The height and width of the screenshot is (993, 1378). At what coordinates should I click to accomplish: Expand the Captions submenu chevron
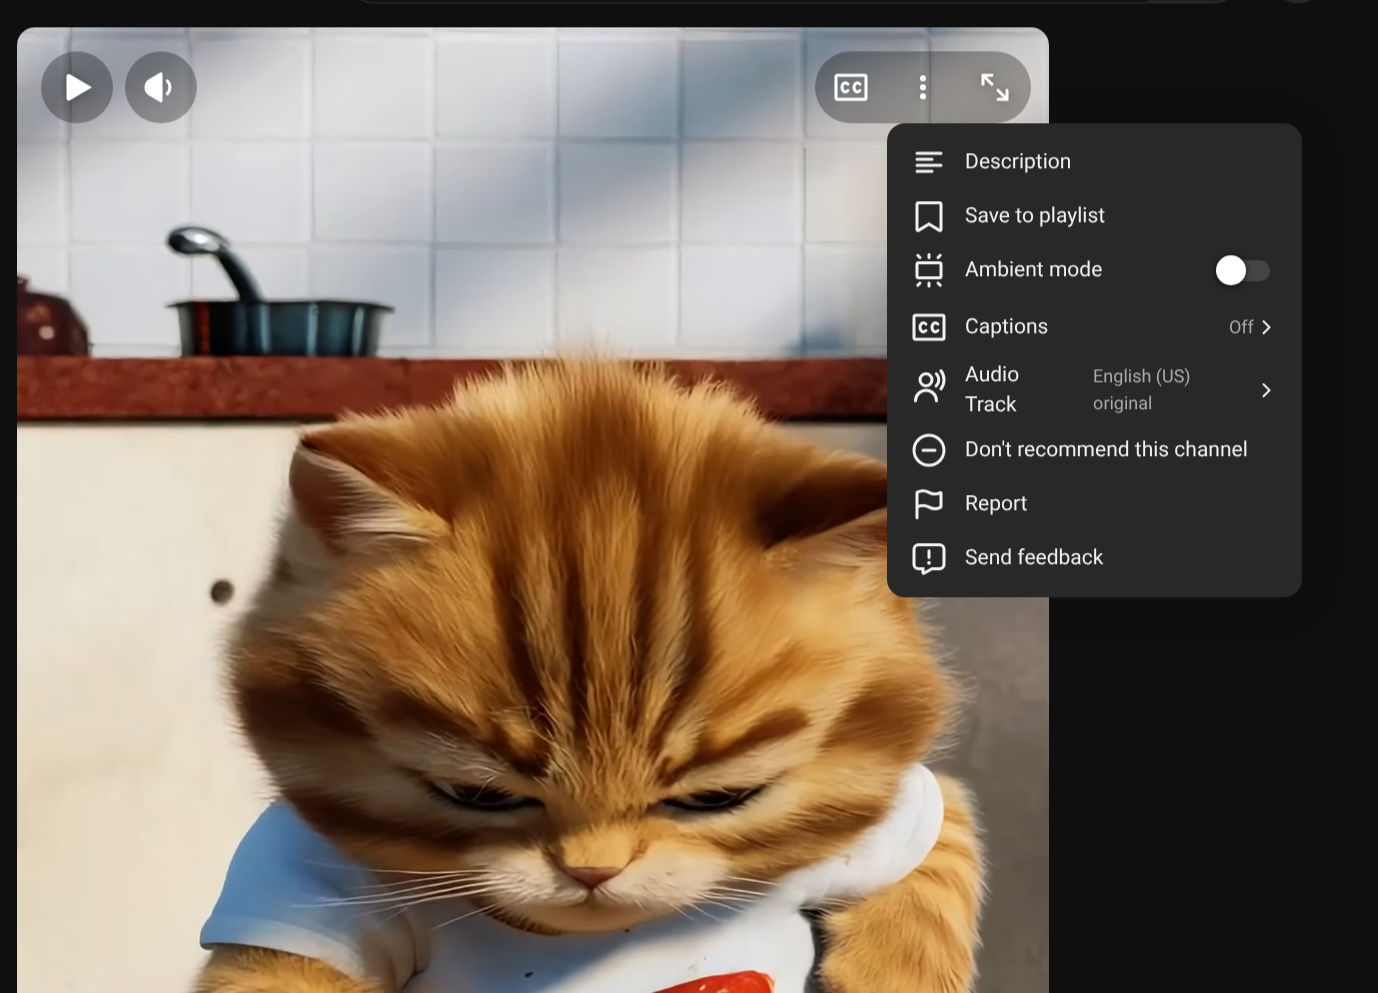1266,327
